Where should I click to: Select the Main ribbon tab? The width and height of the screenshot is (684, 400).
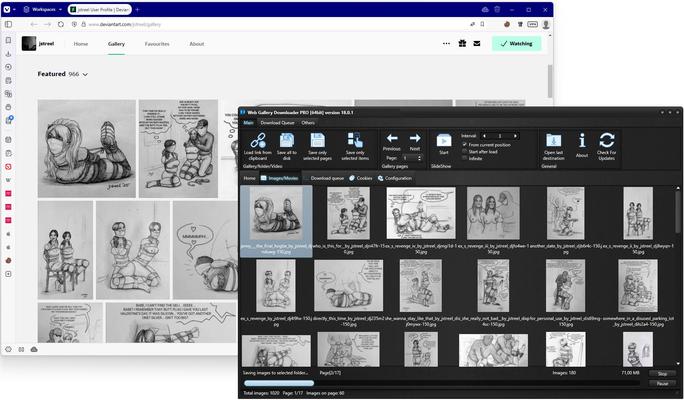(248, 123)
